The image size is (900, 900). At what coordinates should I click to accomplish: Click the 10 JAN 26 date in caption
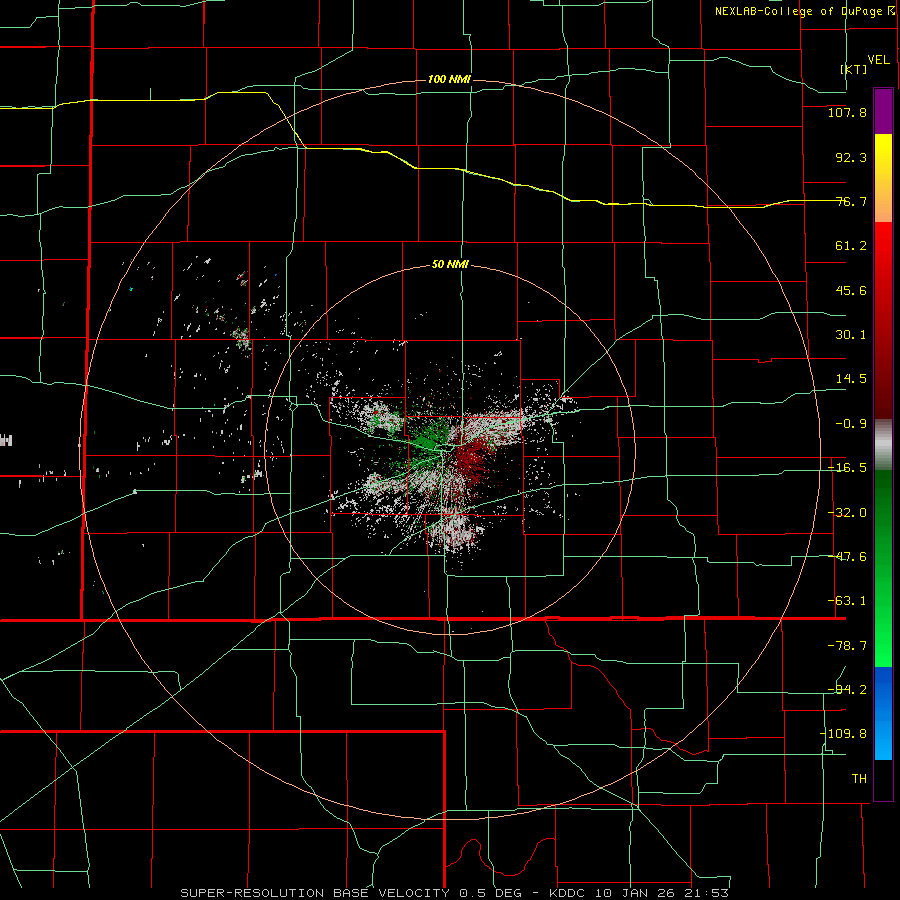click(636, 893)
